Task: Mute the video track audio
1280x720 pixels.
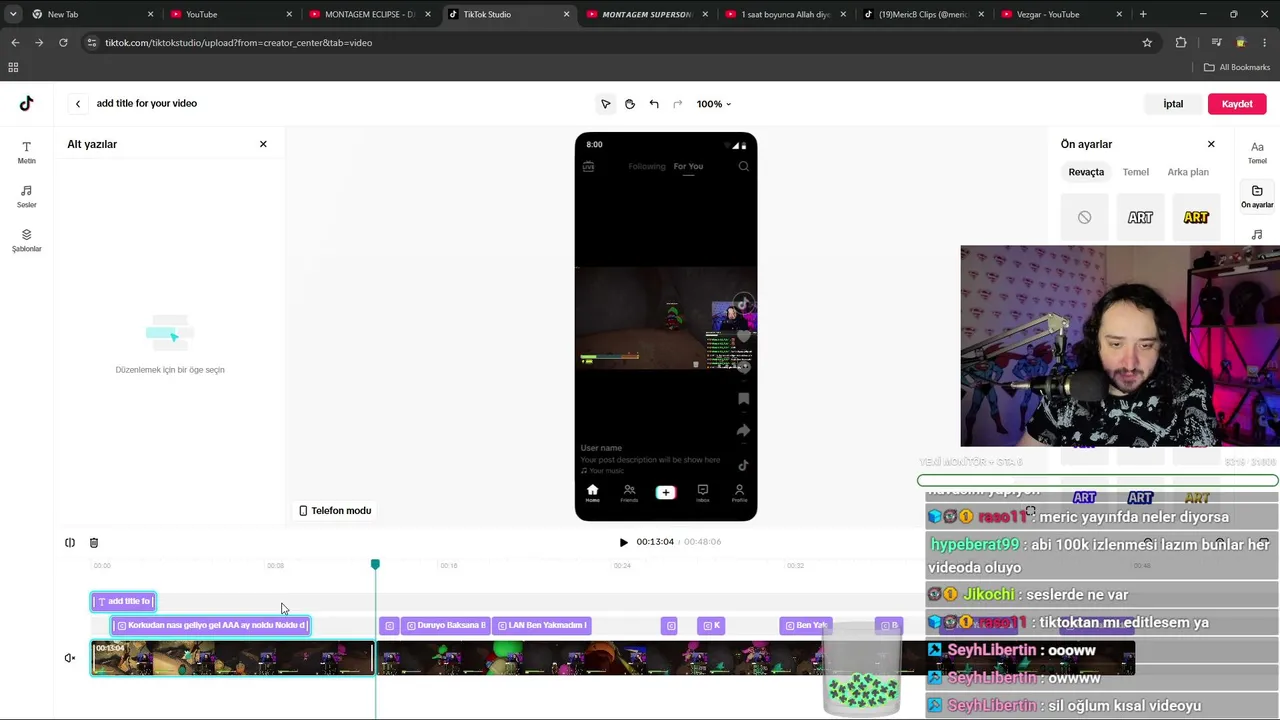Action: [70, 658]
